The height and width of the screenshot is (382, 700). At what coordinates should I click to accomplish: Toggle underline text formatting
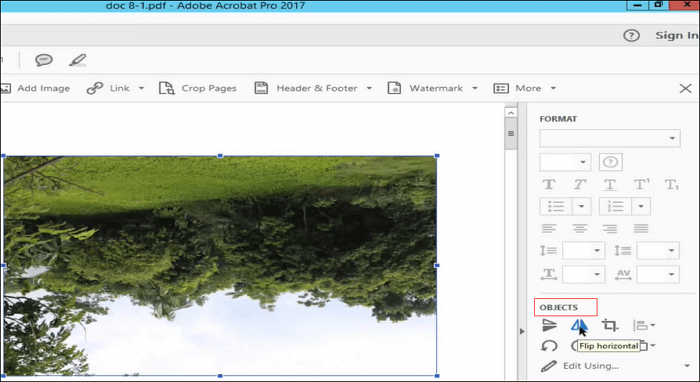[x=610, y=184]
